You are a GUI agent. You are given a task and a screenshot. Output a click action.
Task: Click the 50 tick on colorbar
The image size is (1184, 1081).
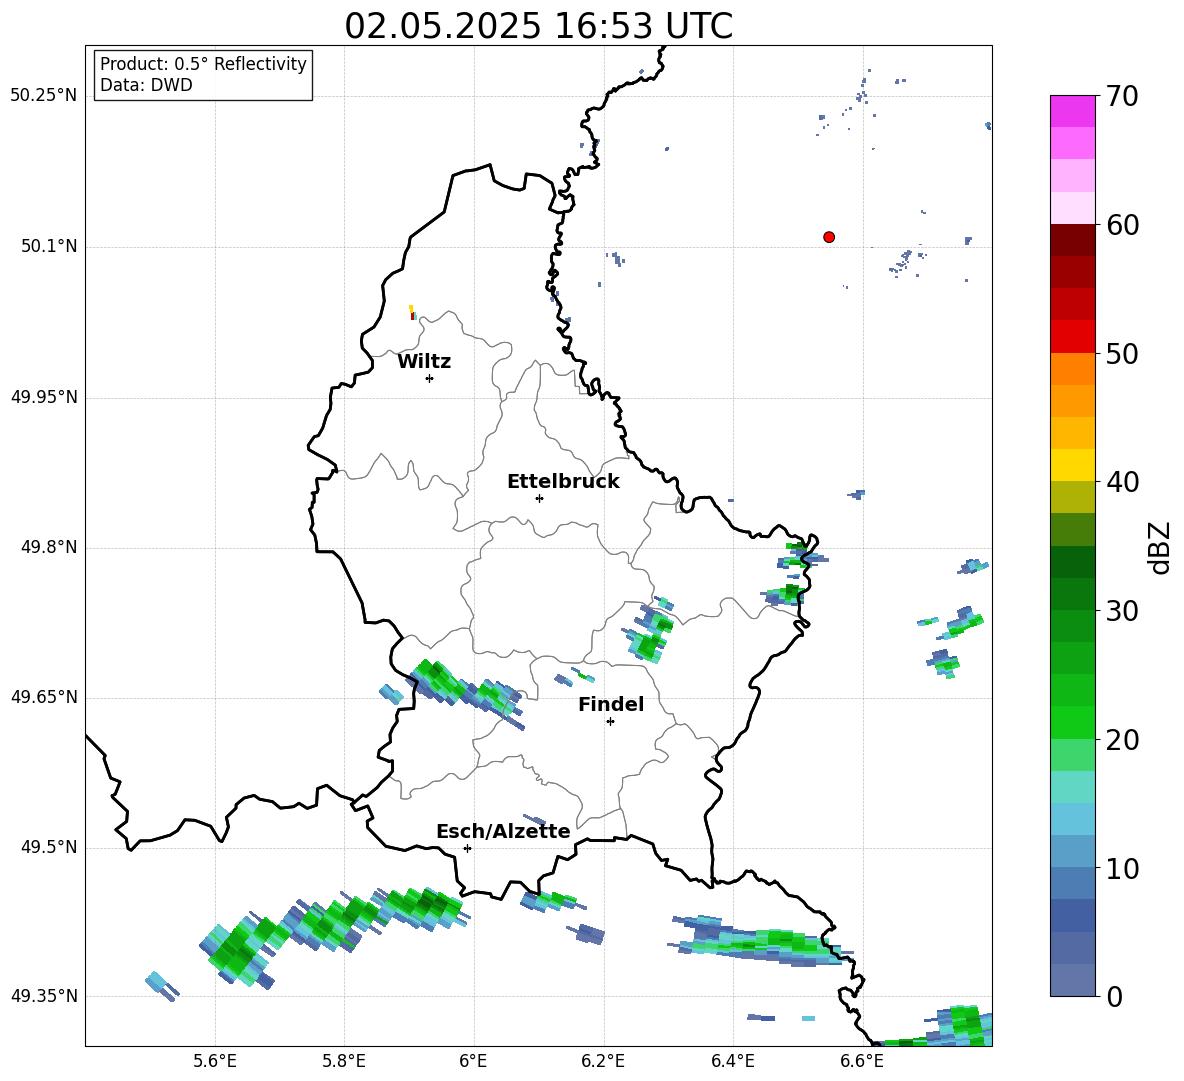(1122, 354)
